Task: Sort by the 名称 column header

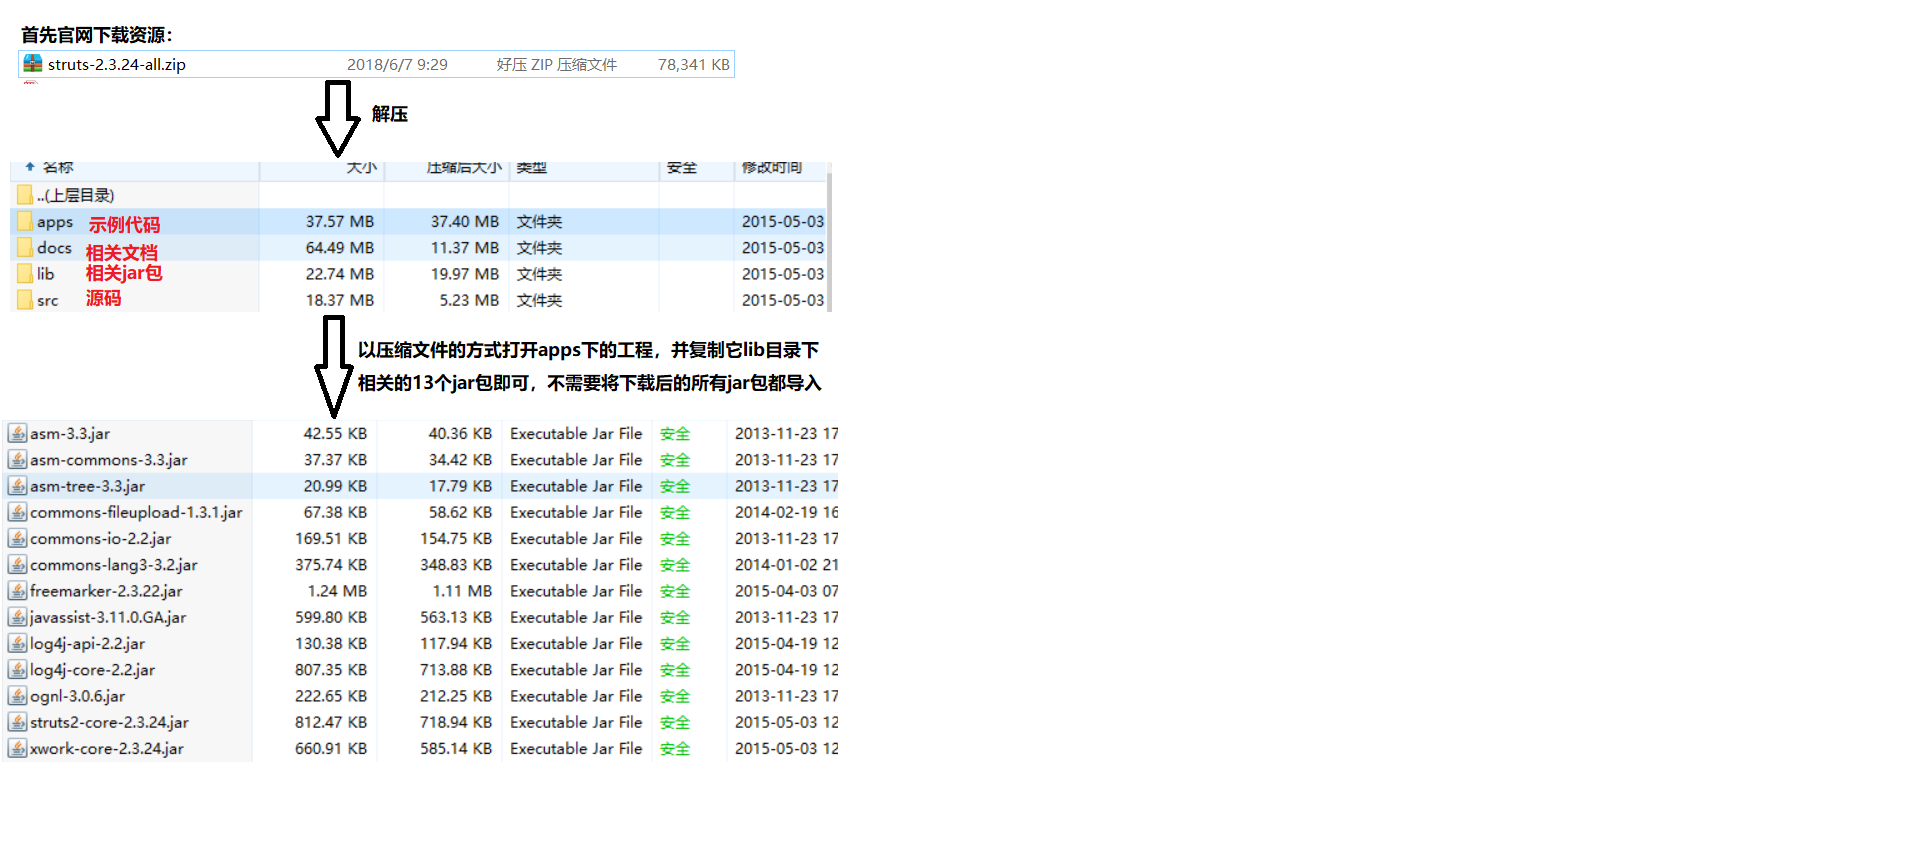Action: tap(58, 167)
